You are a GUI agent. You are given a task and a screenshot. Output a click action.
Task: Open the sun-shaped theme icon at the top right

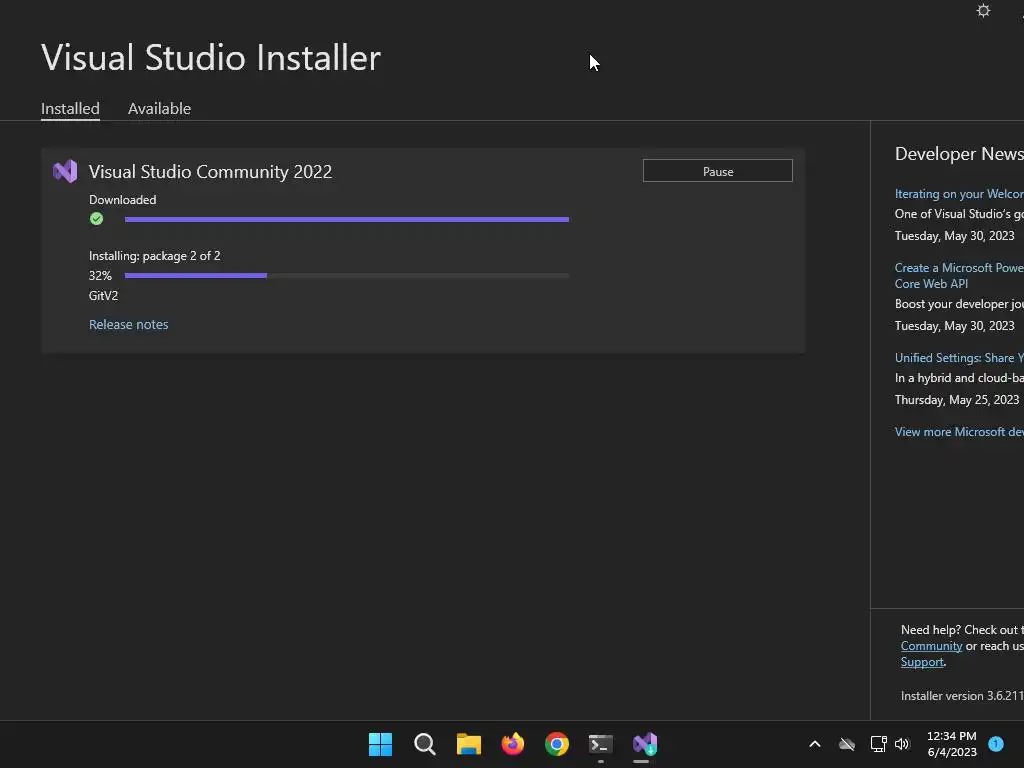[983, 10]
